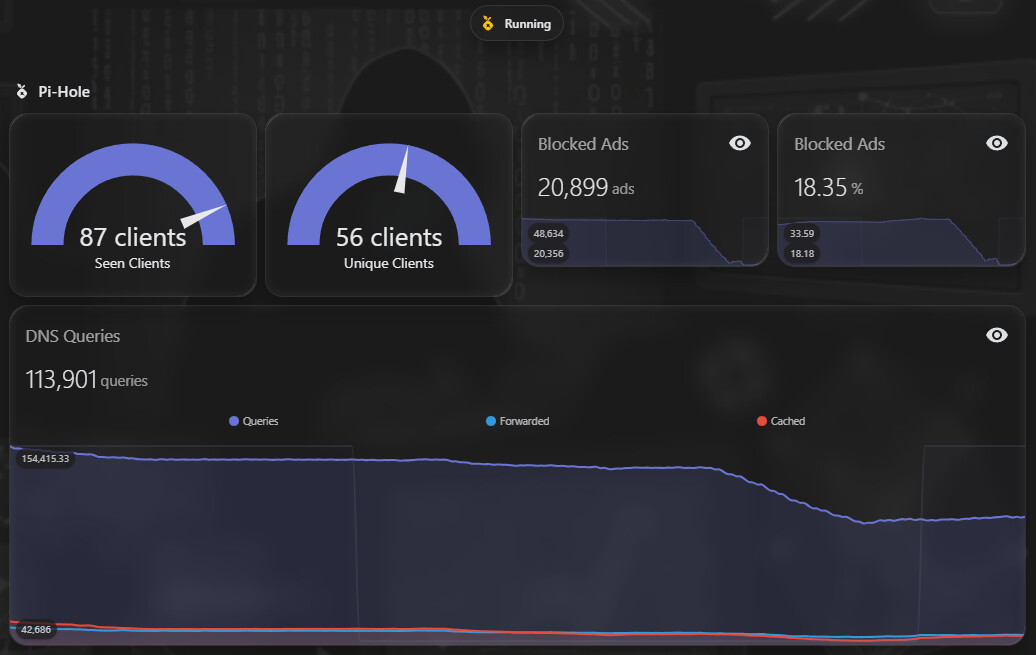Image resolution: width=1036 pixels, height=655 pixels.
Task: Toggle eye icon on the DNS Queries card
Action: [996, 335]
